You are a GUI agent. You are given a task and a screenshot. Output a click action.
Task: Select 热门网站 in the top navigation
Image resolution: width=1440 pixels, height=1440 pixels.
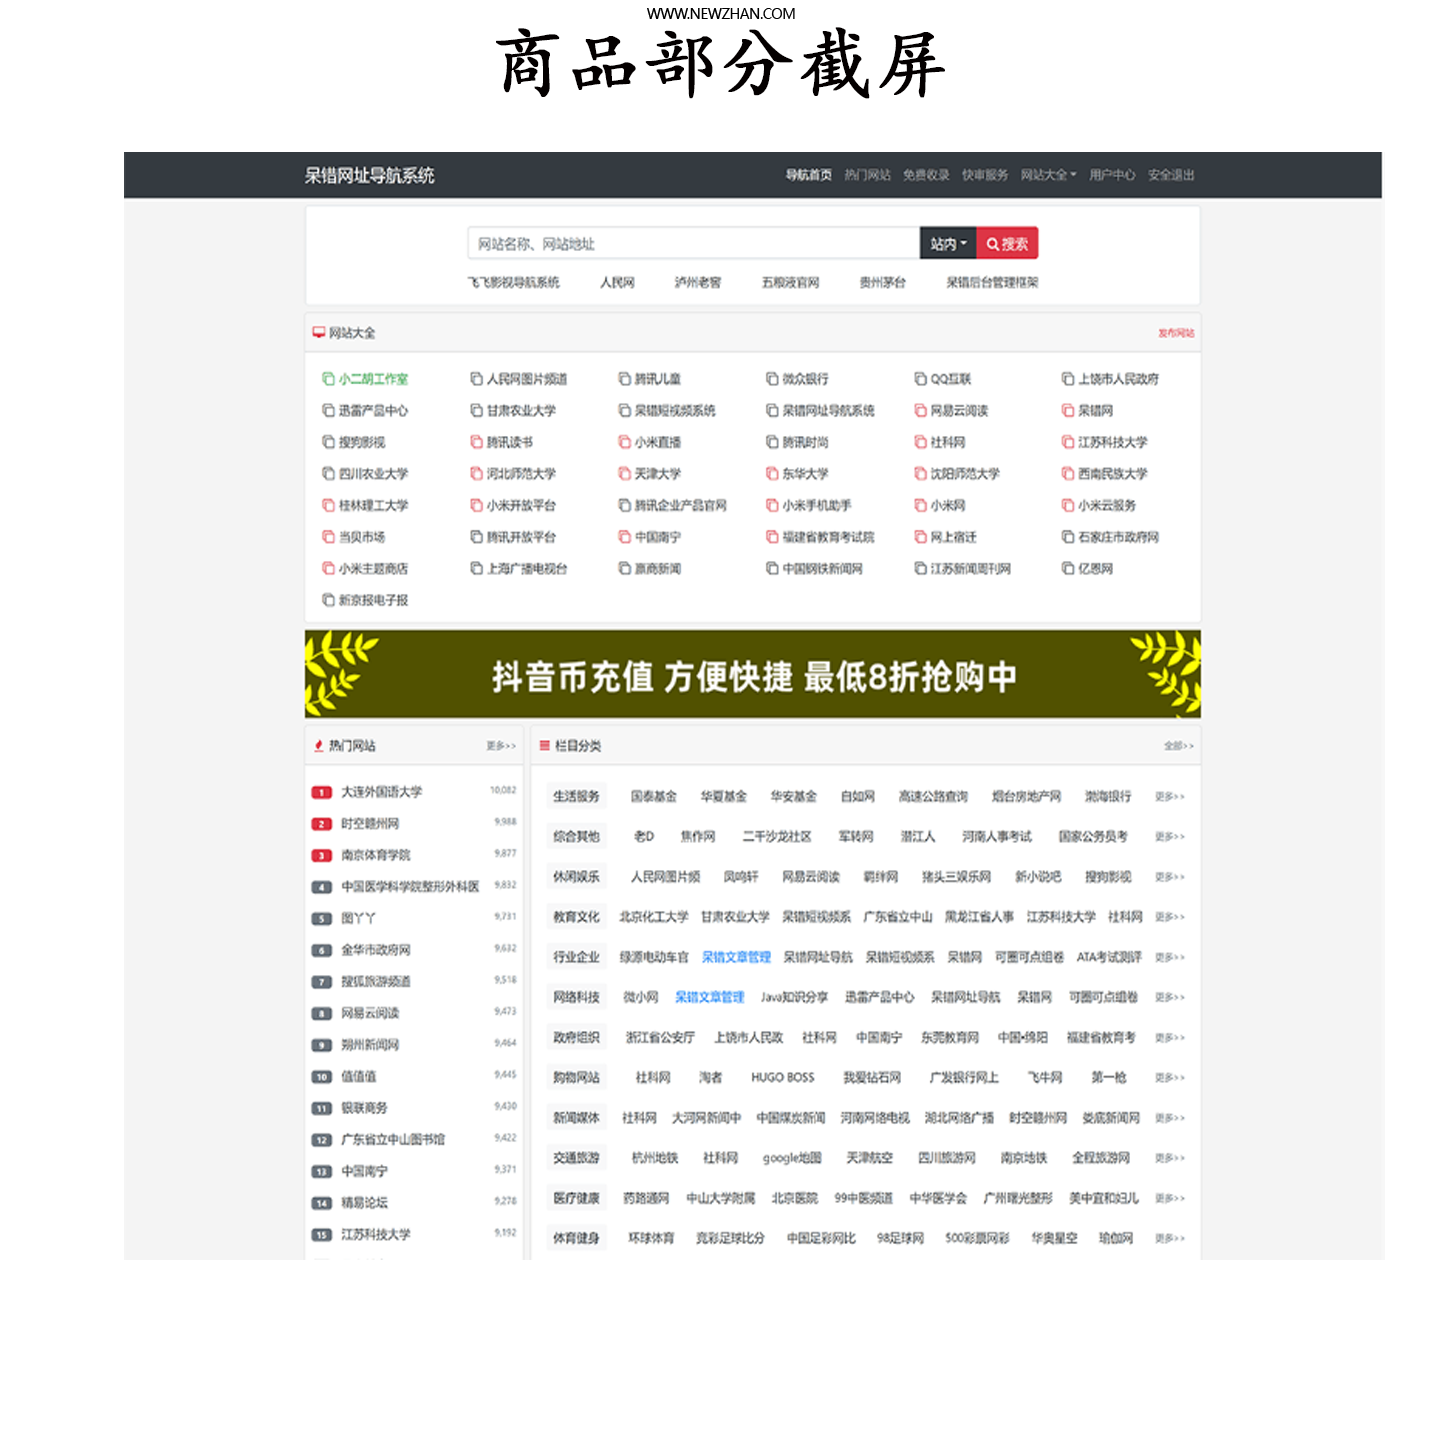(867, 174)
